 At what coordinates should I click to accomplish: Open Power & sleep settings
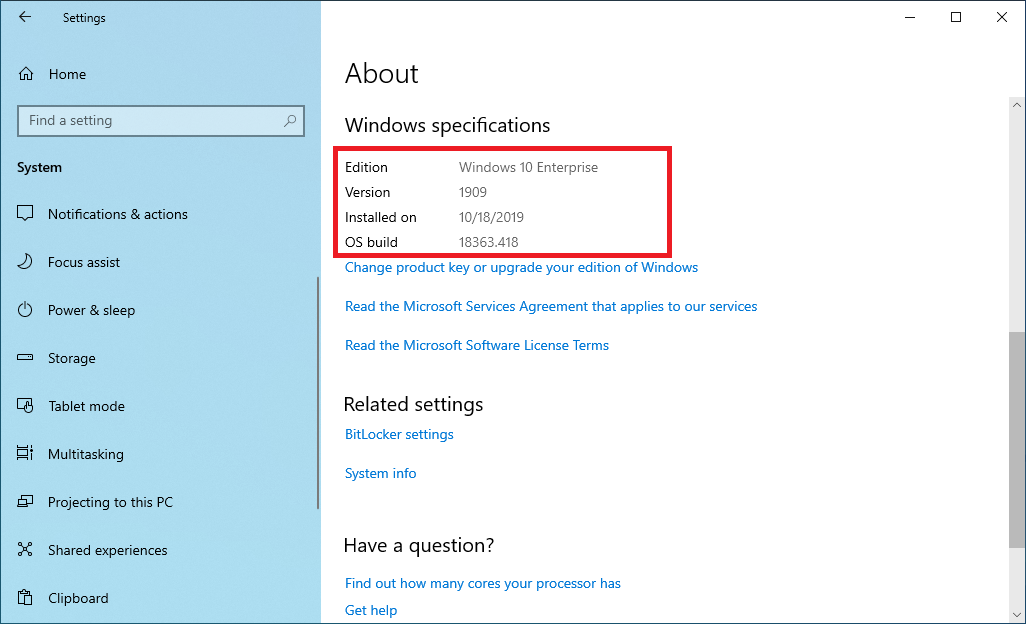pos(91,310)
